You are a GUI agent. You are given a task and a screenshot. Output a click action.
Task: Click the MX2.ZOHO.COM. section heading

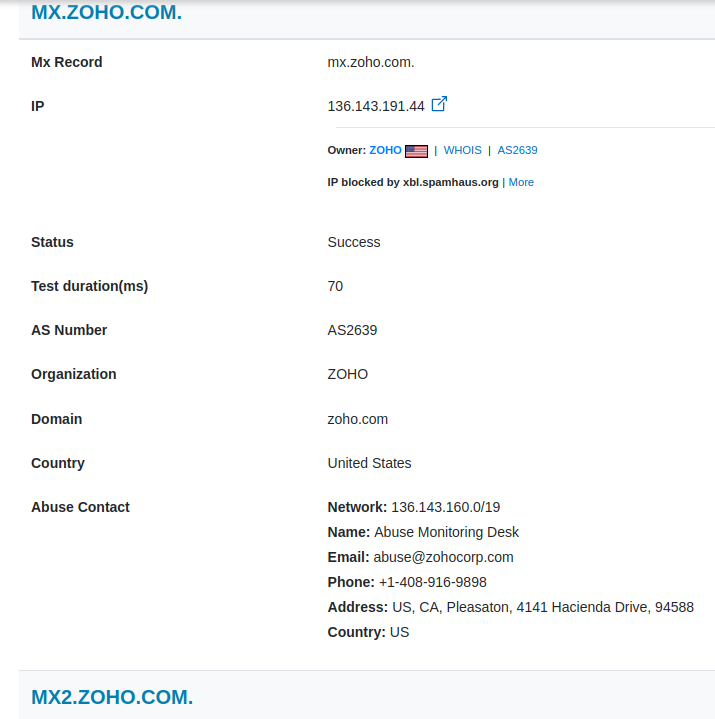tap(112, 697)
